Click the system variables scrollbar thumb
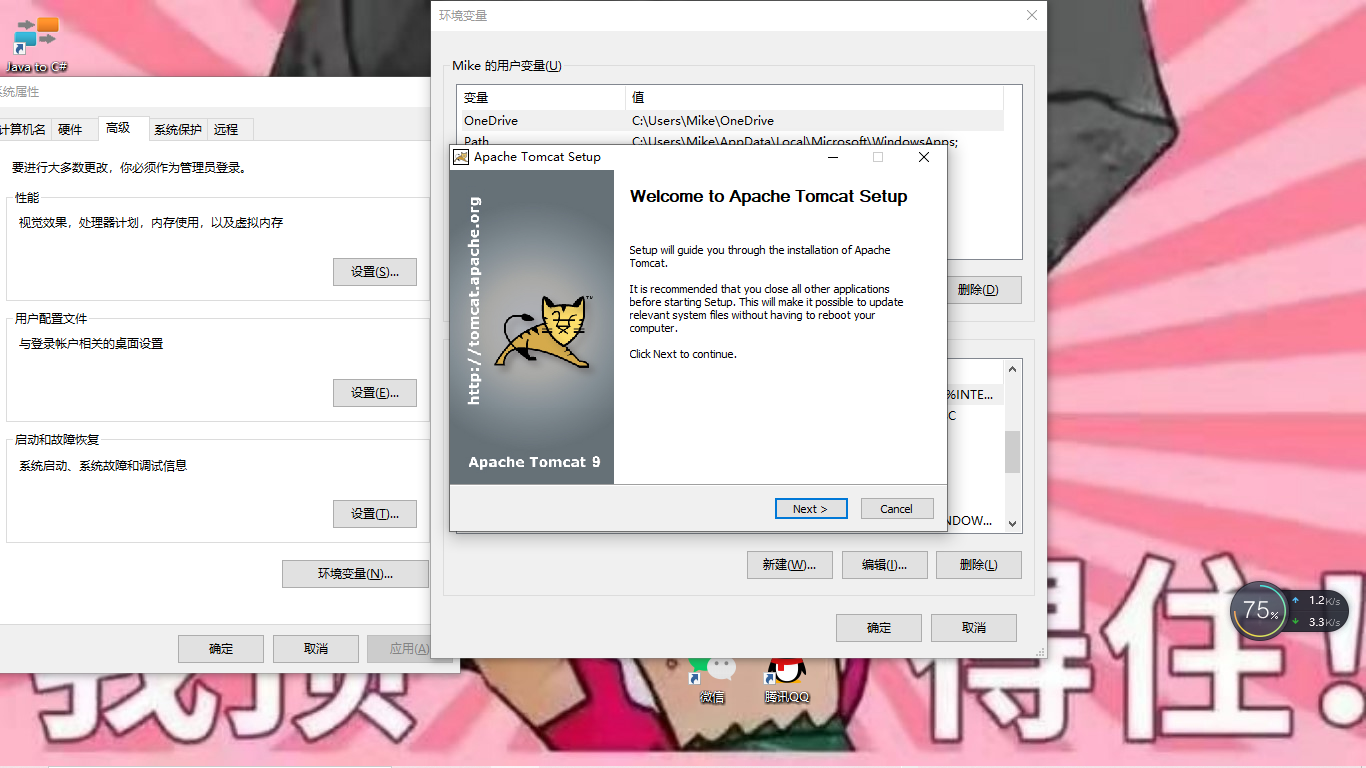The height and width of the screenshot is (768, 1366). point(1013,452)
